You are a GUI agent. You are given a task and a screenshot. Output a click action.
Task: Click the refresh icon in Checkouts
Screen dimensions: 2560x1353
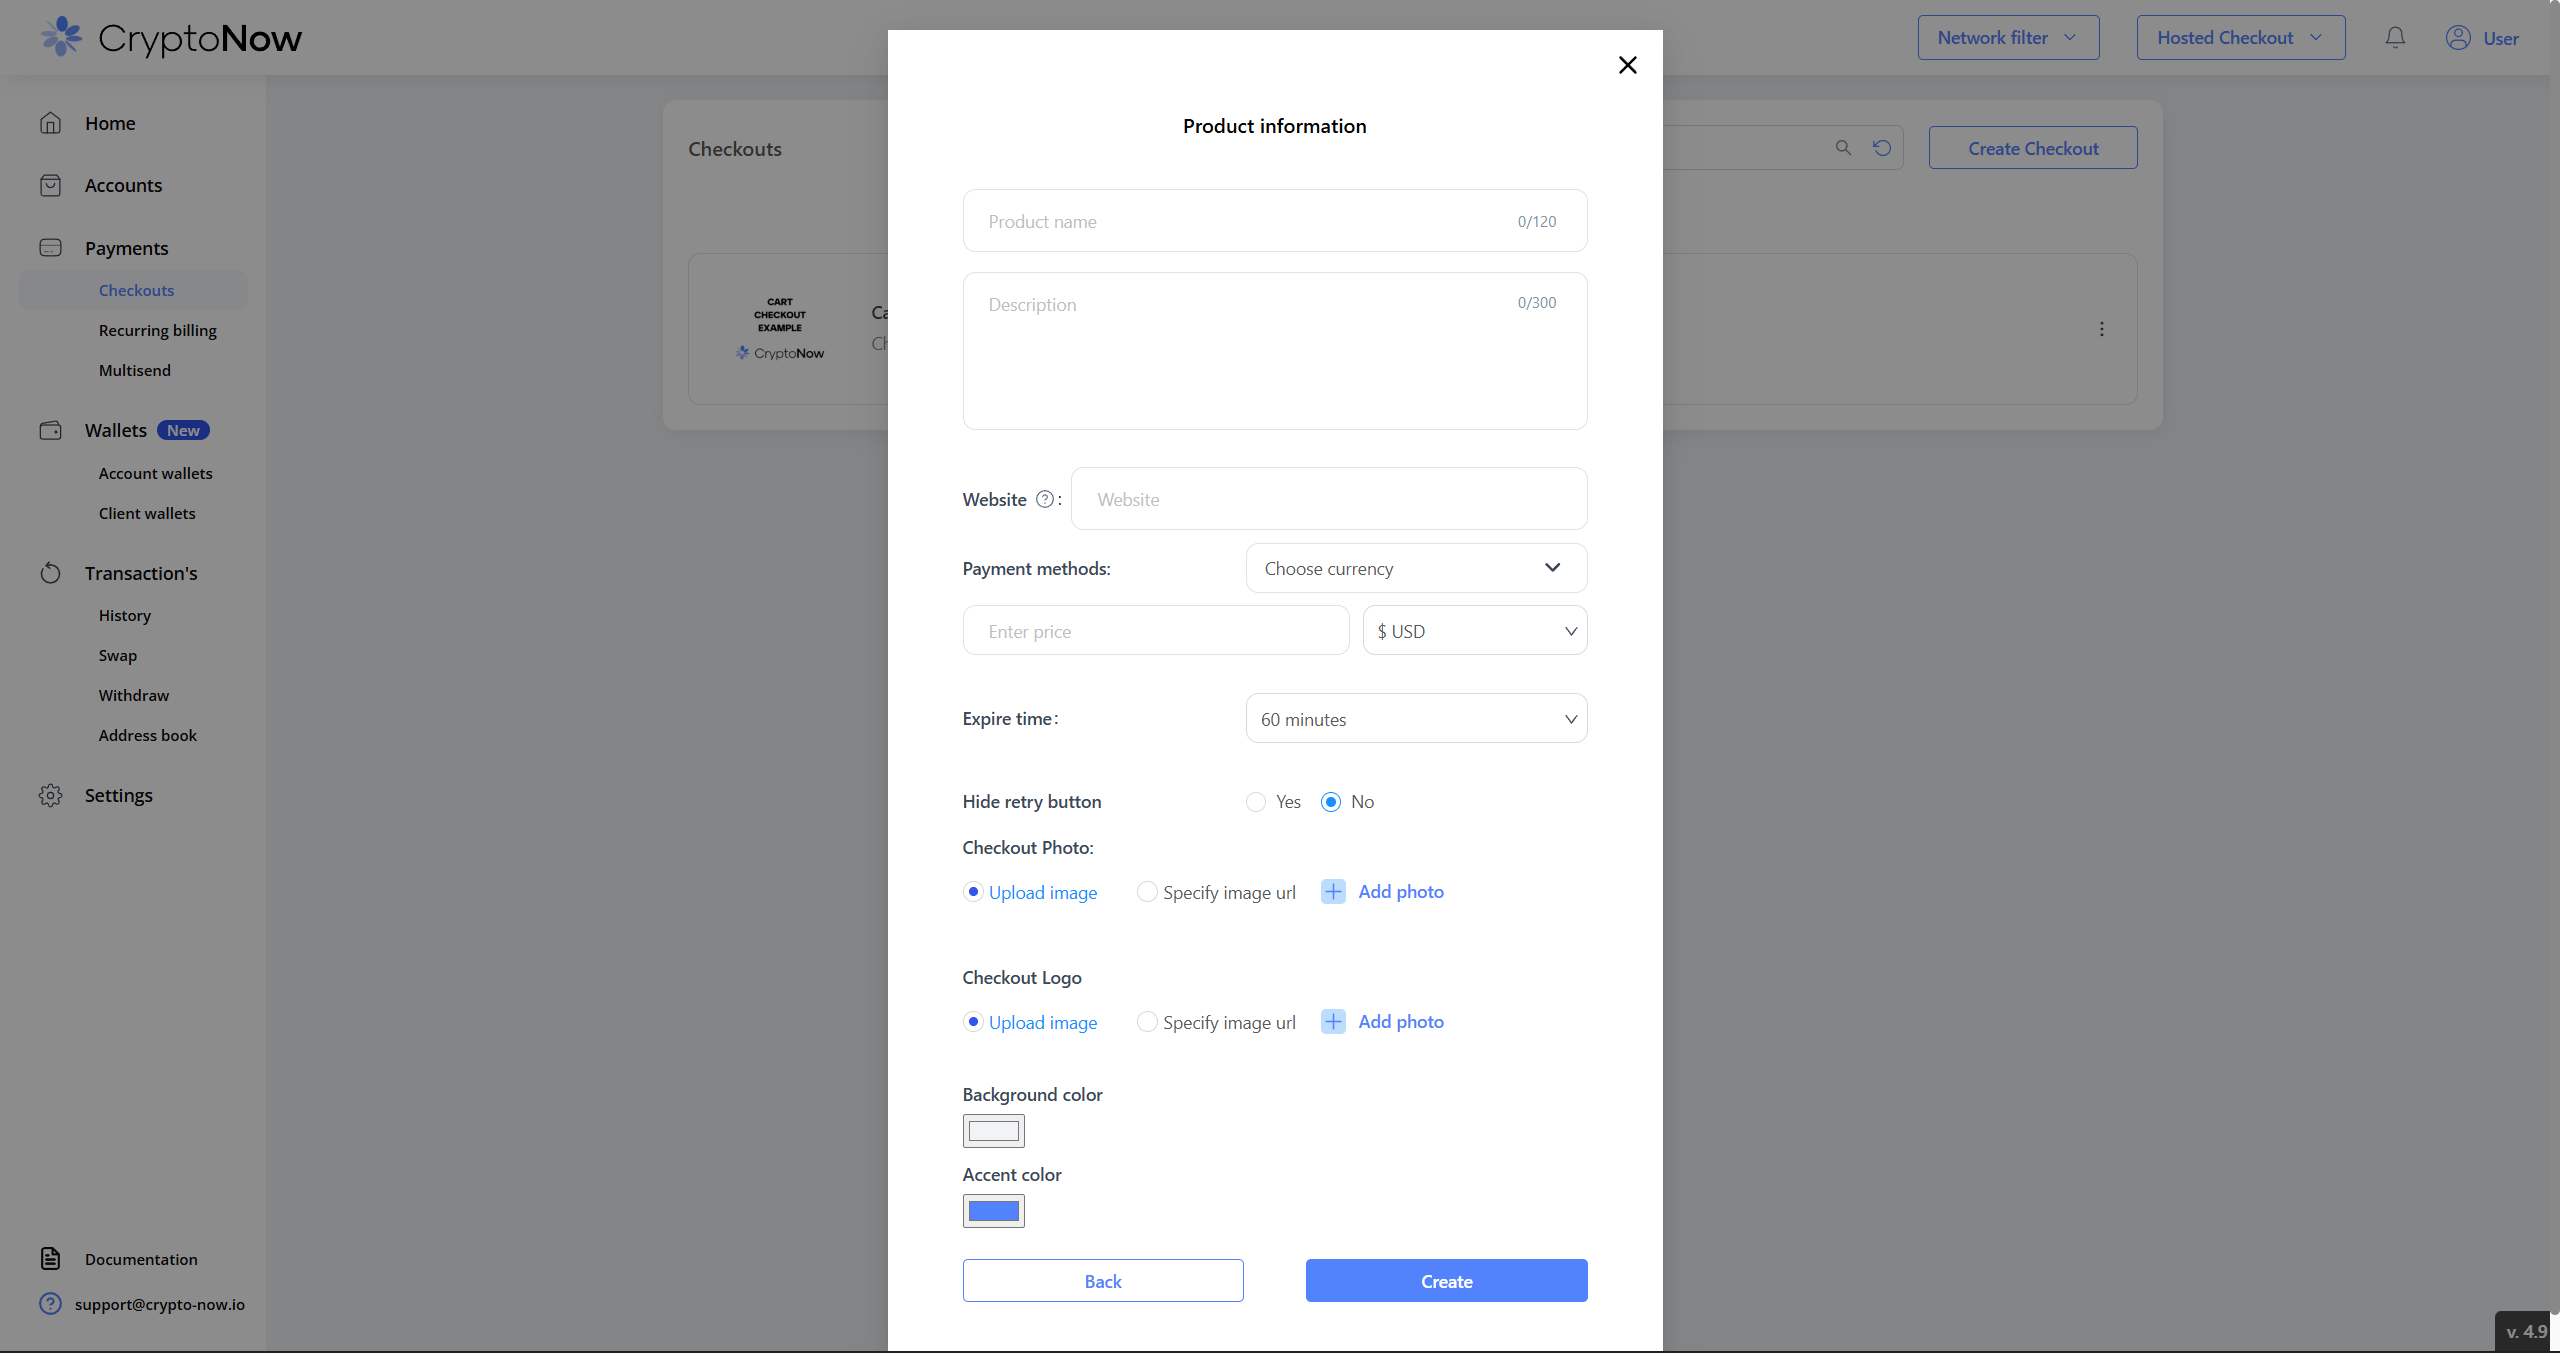(x=1882, y=148)
